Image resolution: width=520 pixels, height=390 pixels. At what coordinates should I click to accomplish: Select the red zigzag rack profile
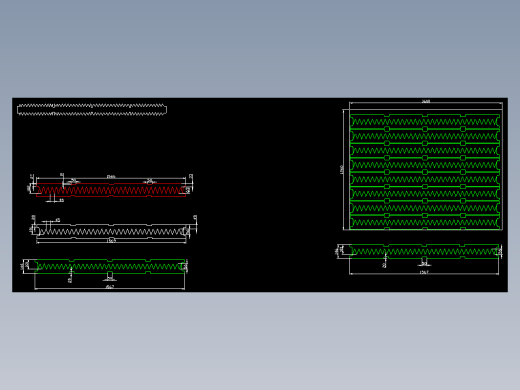coord(111,190)
